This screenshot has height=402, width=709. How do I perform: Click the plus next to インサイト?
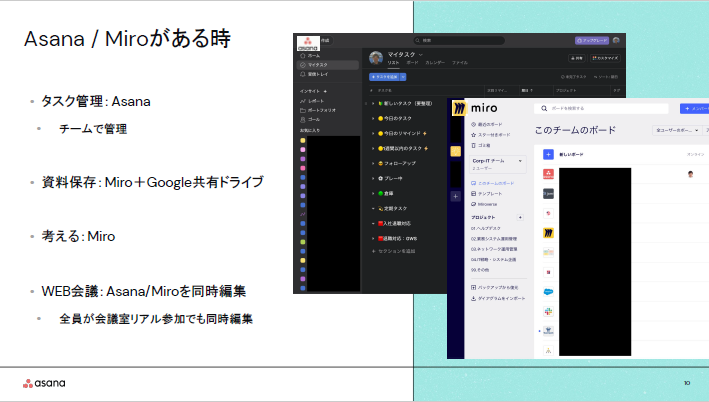(x=325, y=91)
